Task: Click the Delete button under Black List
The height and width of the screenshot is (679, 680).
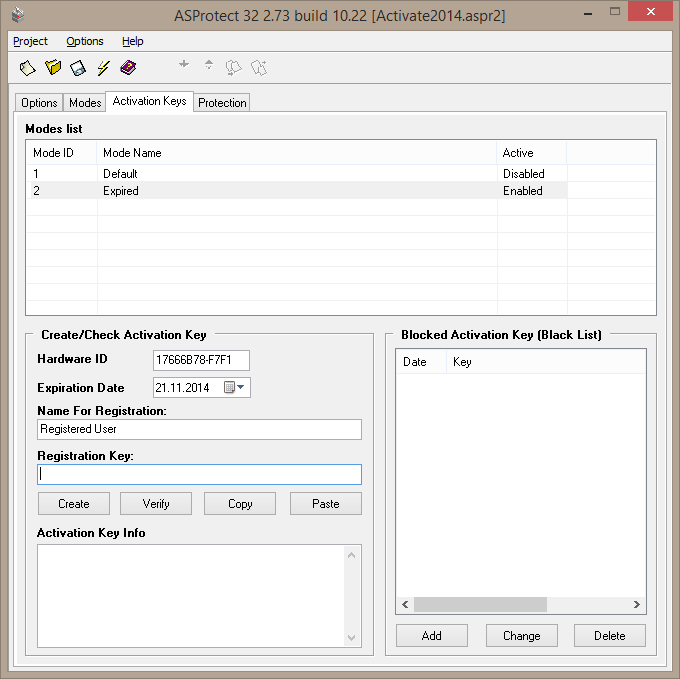Action: [x=610, y=636]
